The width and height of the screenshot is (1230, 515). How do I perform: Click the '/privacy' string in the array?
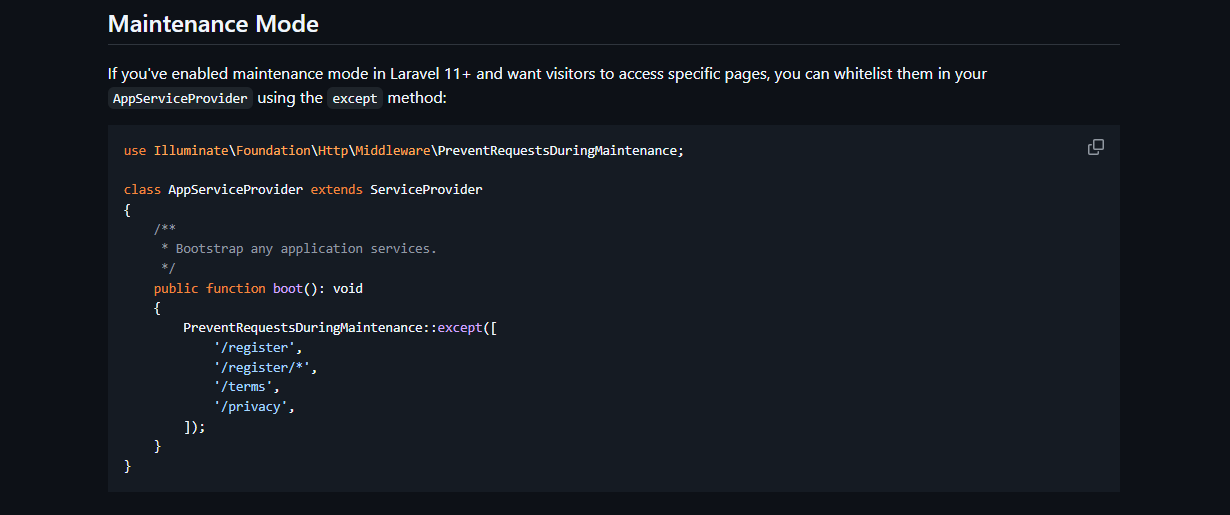[x=254, y=407]
